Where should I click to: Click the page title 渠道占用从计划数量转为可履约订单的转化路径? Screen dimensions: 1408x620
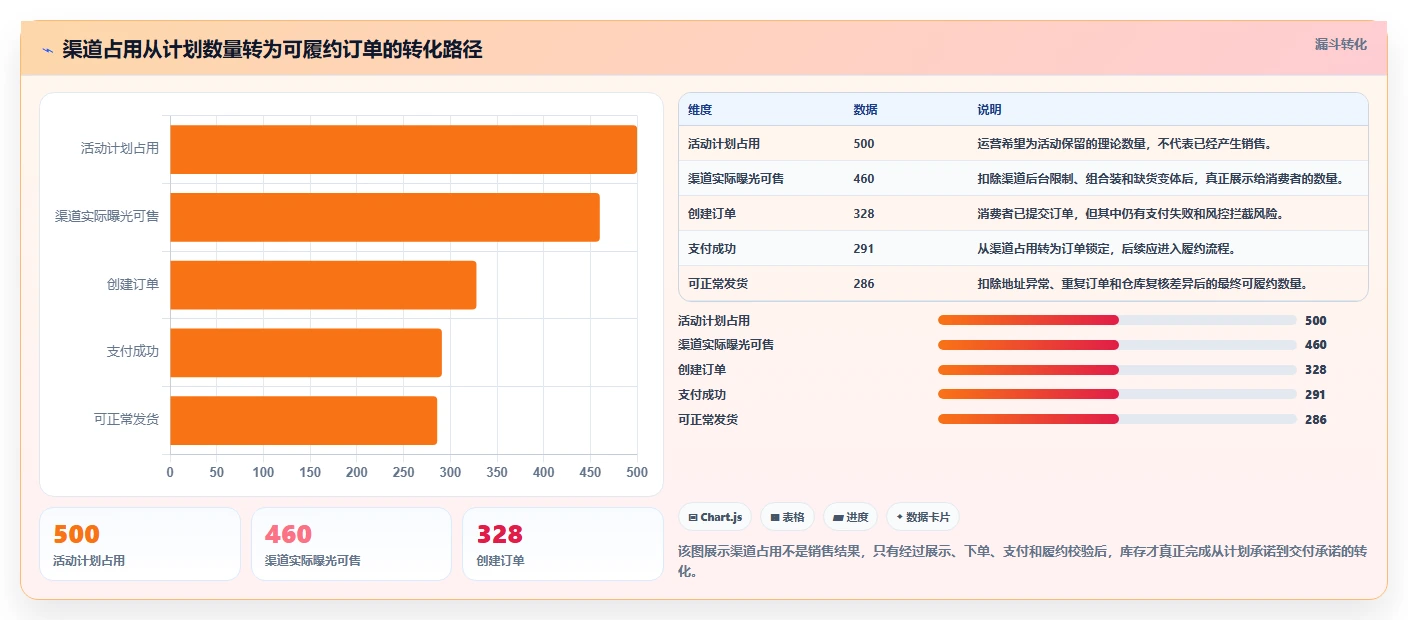272,50
